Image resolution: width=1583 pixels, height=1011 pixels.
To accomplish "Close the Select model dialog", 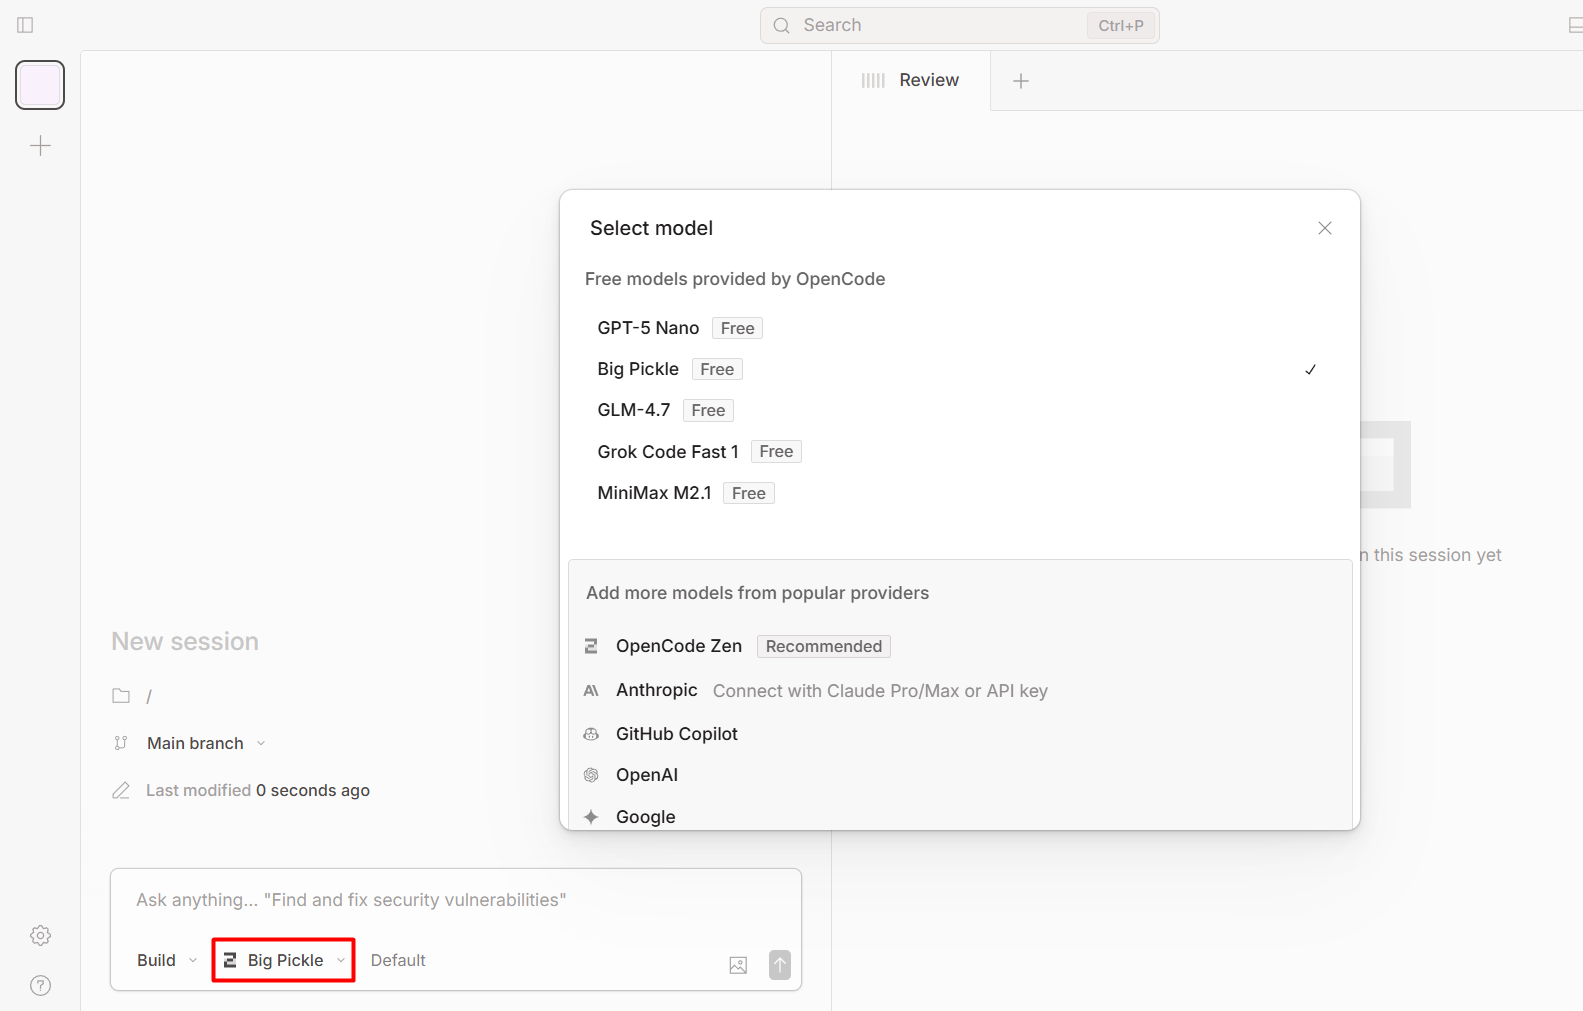I will pos(1325,228).
